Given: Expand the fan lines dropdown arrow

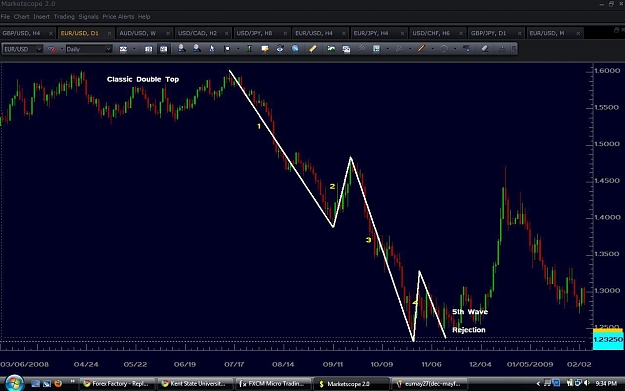Looking at the screenshot, I should (x=410, y=49).
